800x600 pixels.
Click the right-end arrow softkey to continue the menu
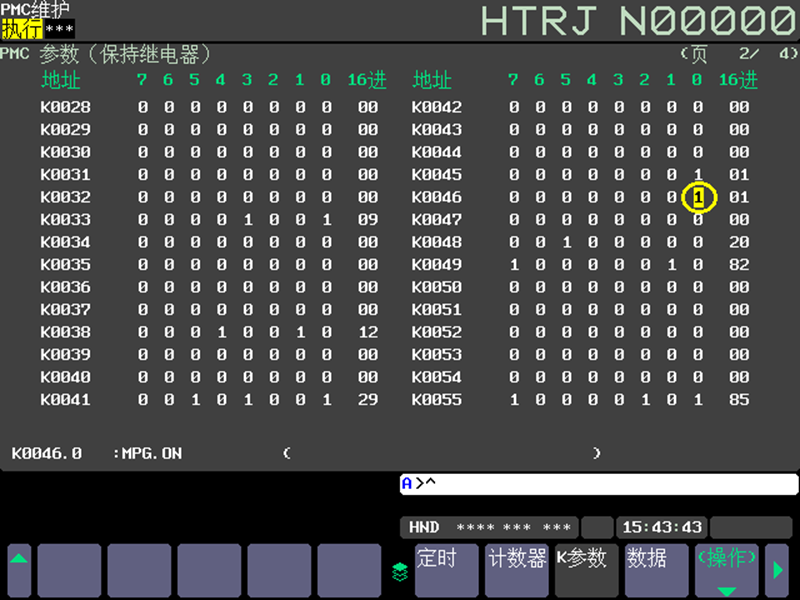tap(778, 570)
